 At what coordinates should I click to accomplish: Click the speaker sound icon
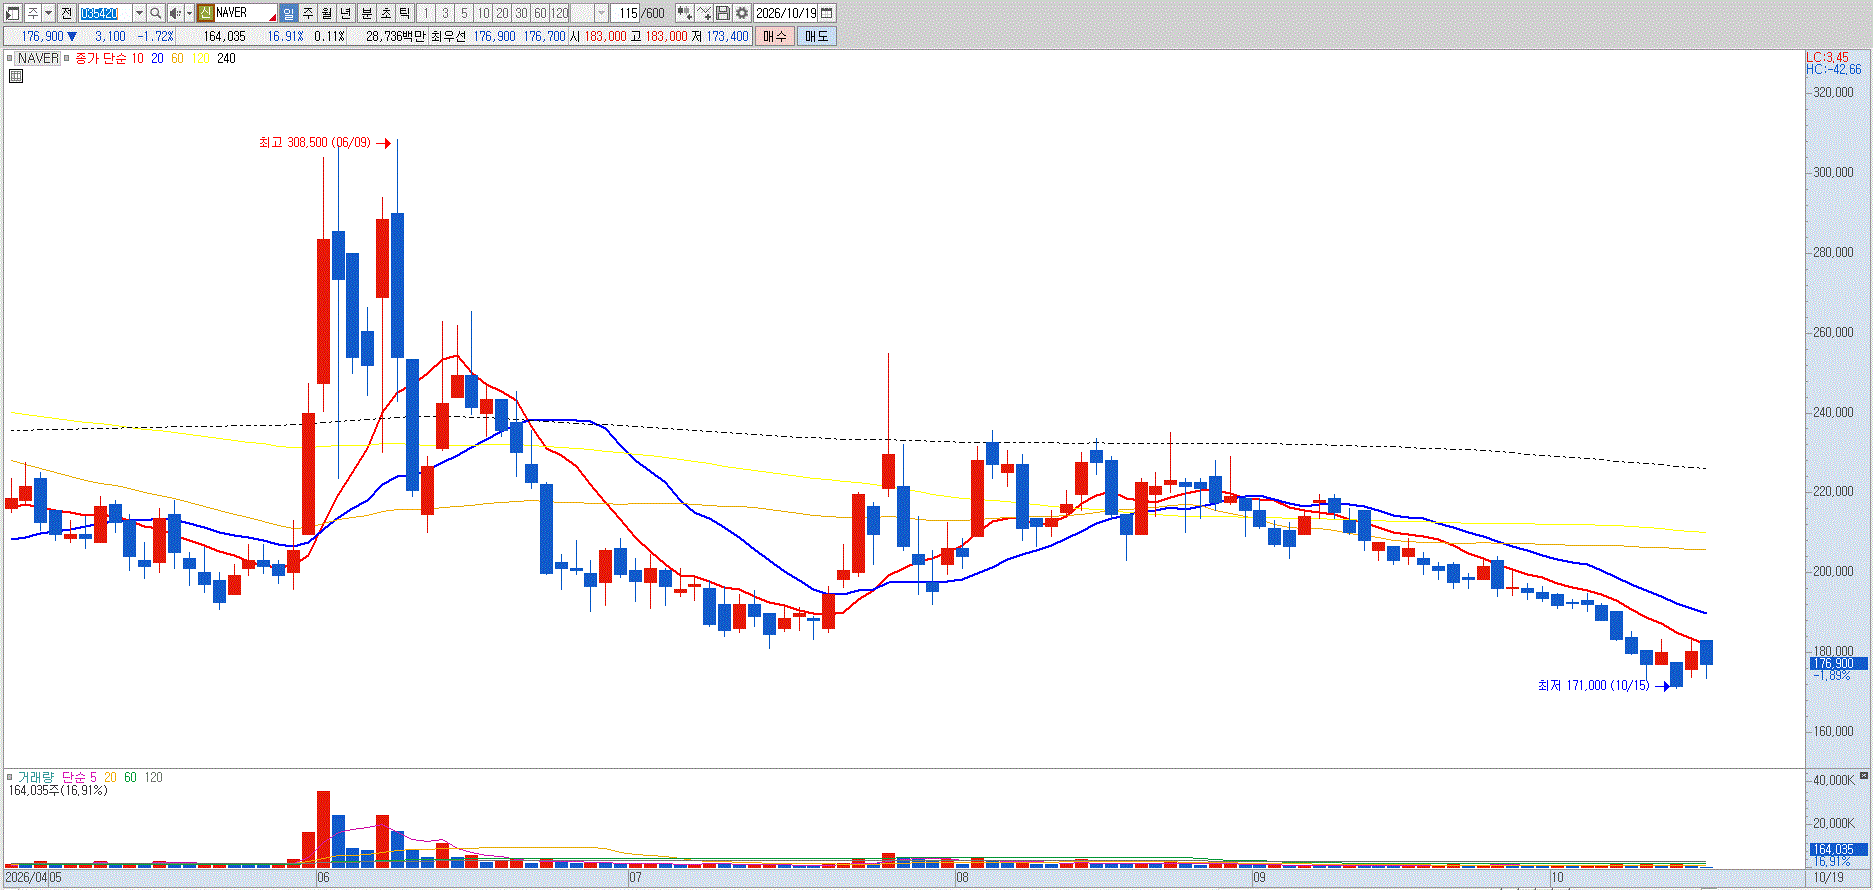tap(175, 13)
